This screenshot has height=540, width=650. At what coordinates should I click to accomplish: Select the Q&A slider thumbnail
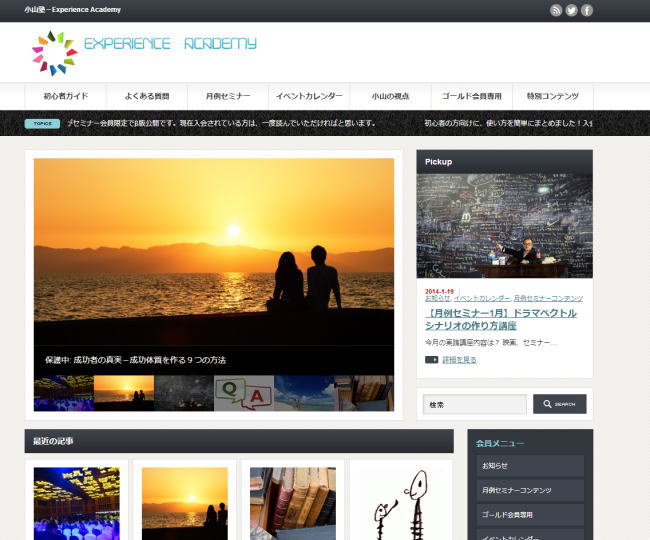pyautogui.click(x=243, y=393)
